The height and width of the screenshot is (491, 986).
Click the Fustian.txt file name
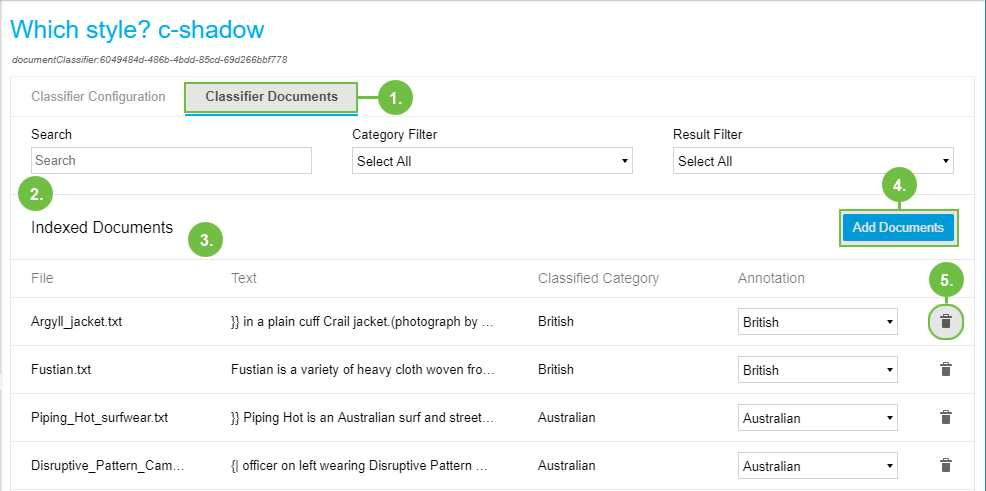click(x=61, y=370)
